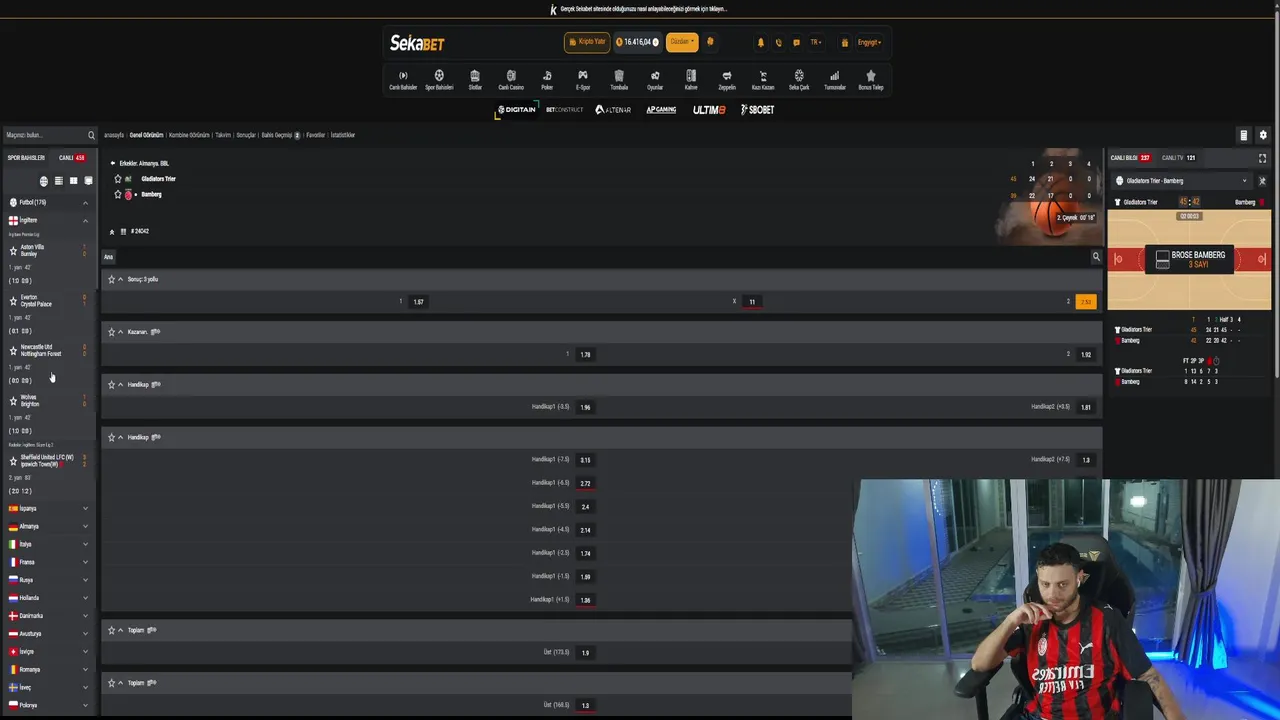This screenshot has height=720, width=1280.
Task: Collapse the İngiltere league group
Action: pos(85,221)
